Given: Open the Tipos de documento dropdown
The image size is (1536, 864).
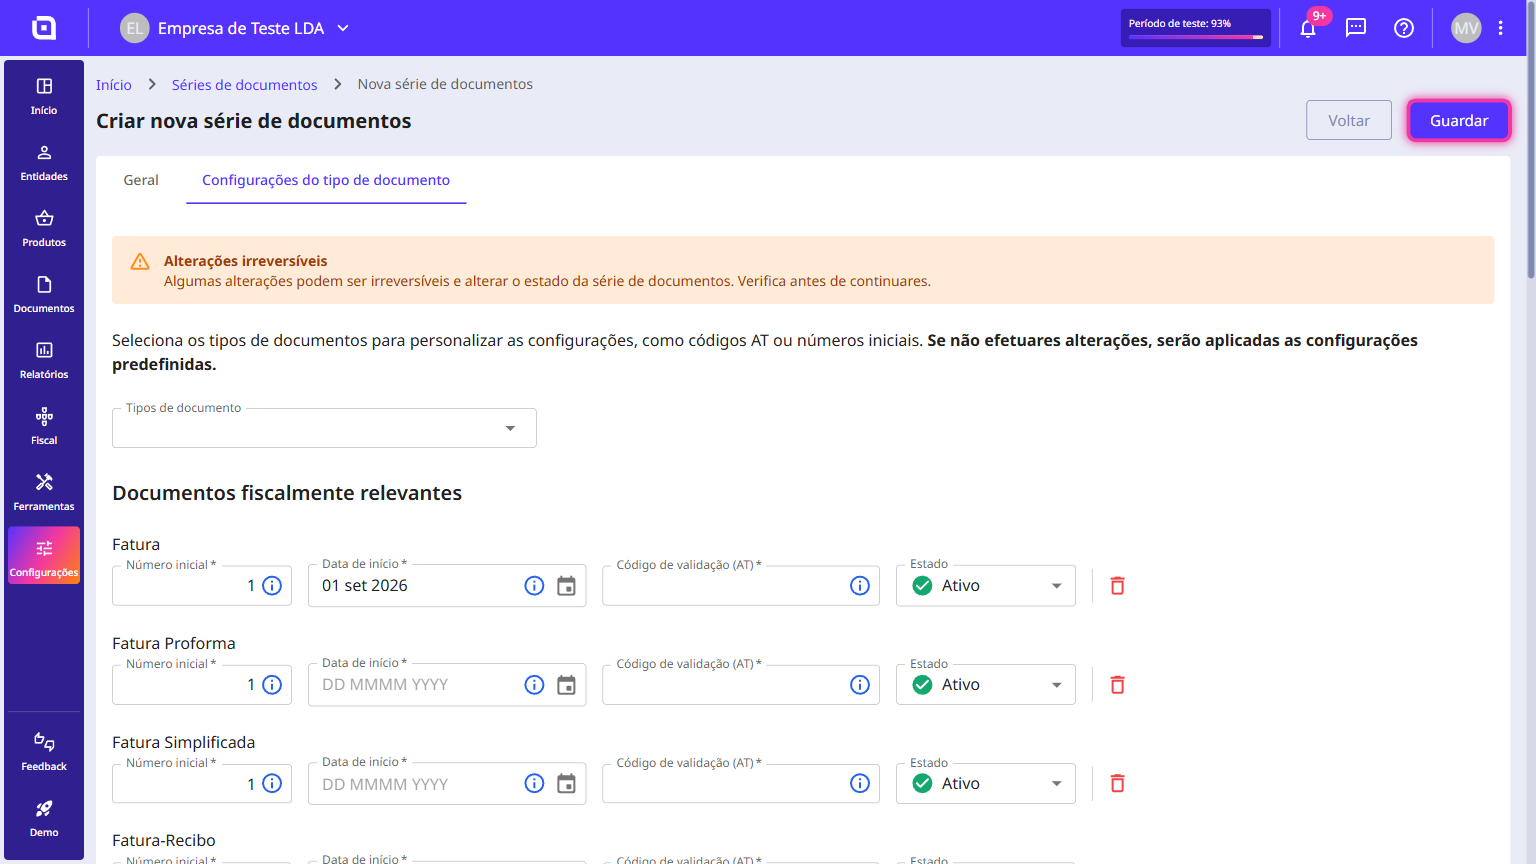Looking at the screenshot, I should (324, 428).
